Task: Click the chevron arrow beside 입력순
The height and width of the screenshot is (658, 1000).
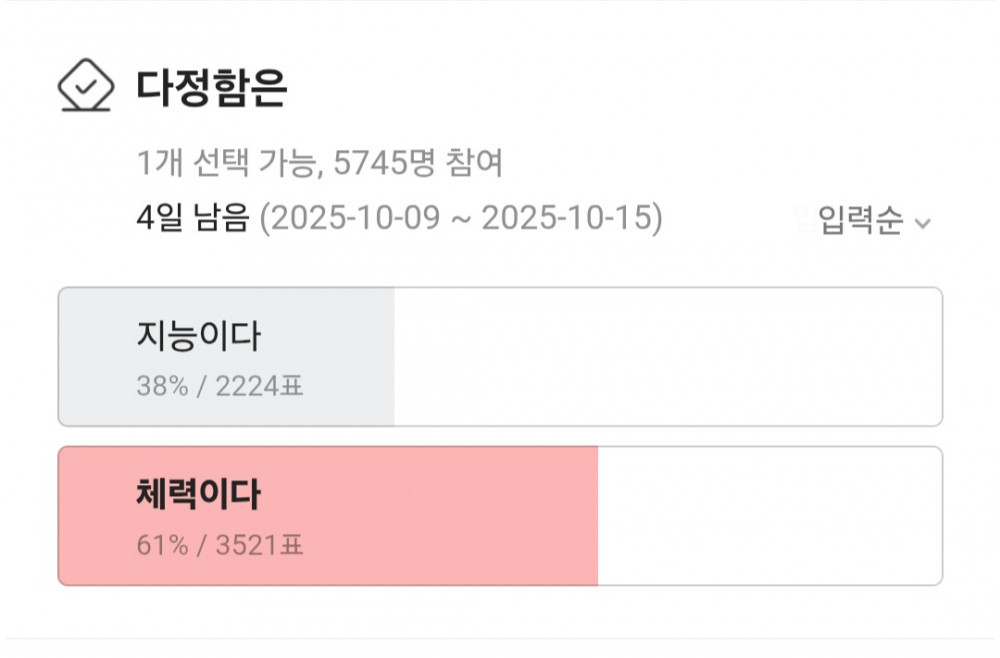Action: pyautogui.click(x=923, y=223)
